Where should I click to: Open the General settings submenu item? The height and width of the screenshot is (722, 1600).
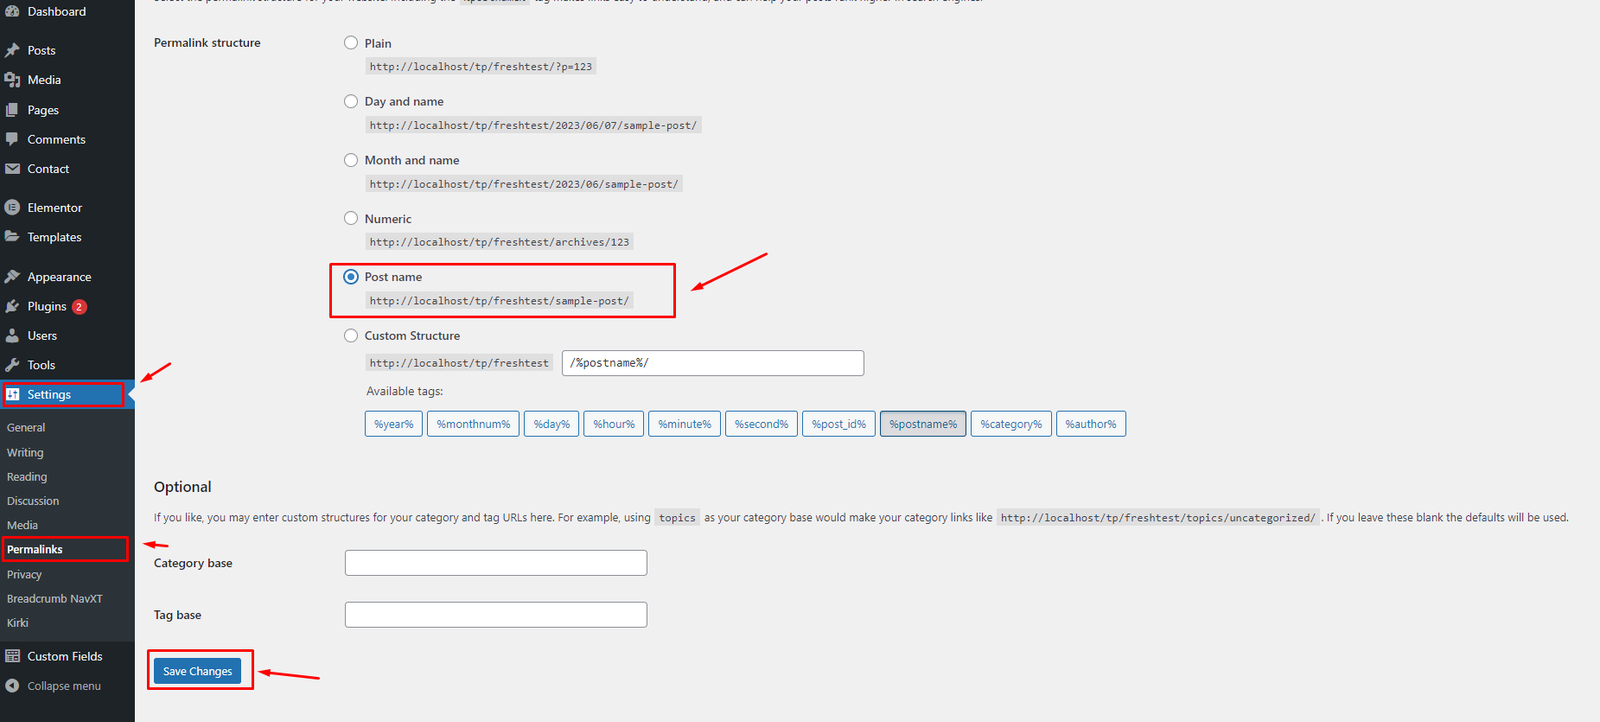click(x=26, y=428)
